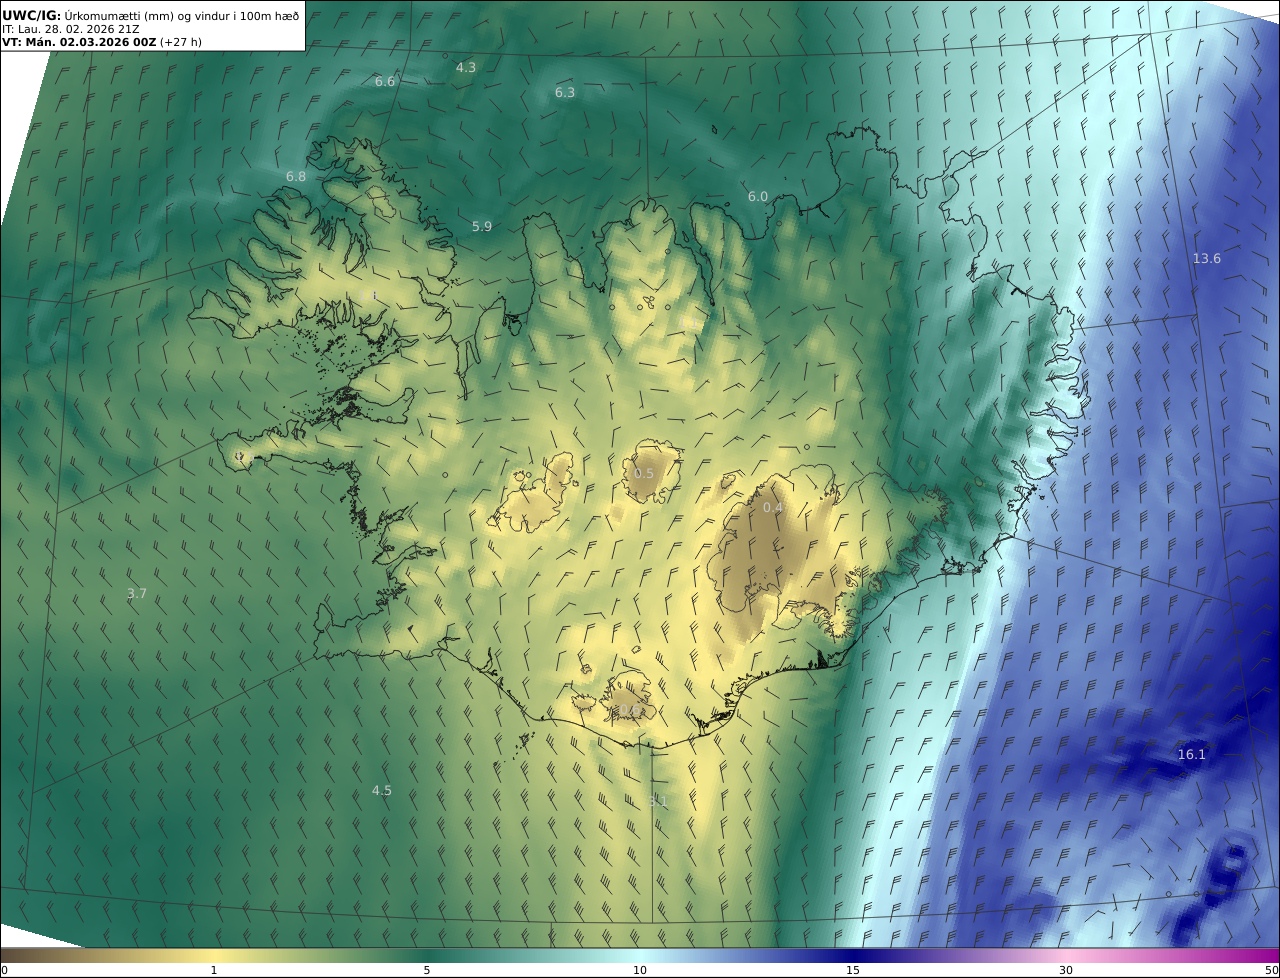The height and width of the screenshot is (978, 1280).
Task: Click the faded 0.6 value label
Action: tap(630, 710)
